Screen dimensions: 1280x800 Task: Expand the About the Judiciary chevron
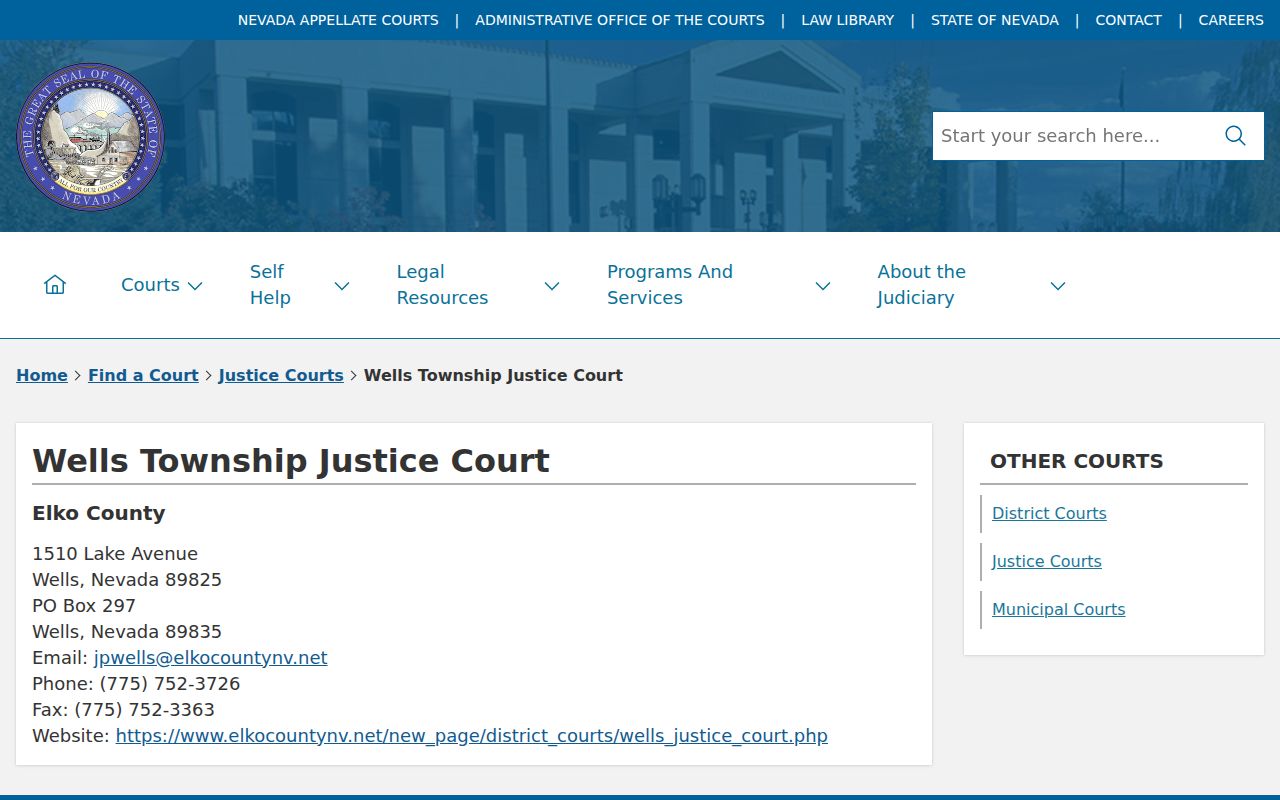tap(1058, 286)
